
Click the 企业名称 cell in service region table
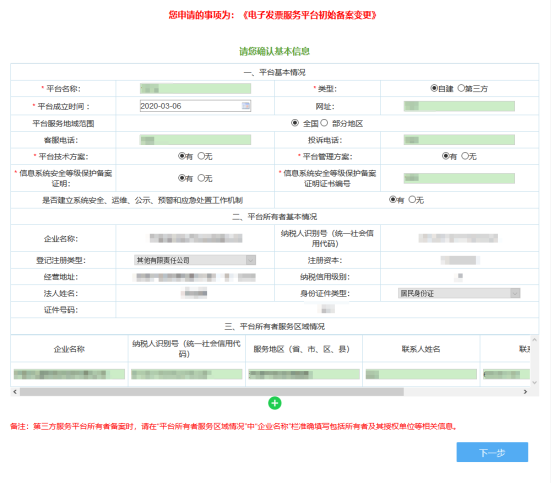point(69,374)
